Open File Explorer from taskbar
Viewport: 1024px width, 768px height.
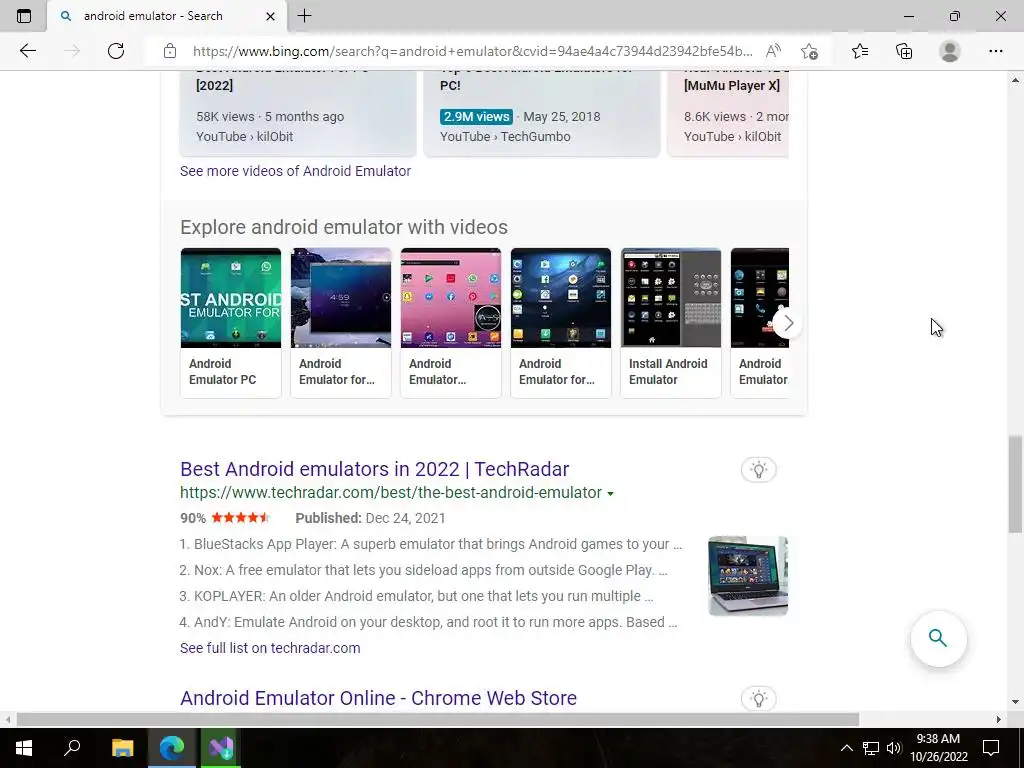(x=122, y=748)
